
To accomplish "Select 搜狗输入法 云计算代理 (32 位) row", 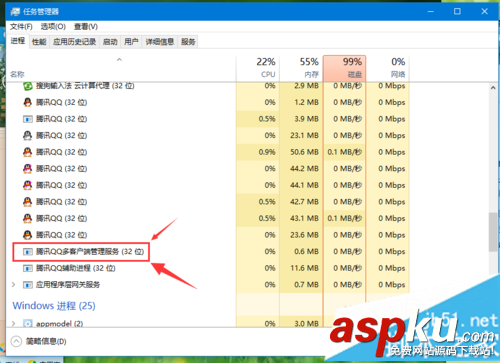I will tap(85, 86).
